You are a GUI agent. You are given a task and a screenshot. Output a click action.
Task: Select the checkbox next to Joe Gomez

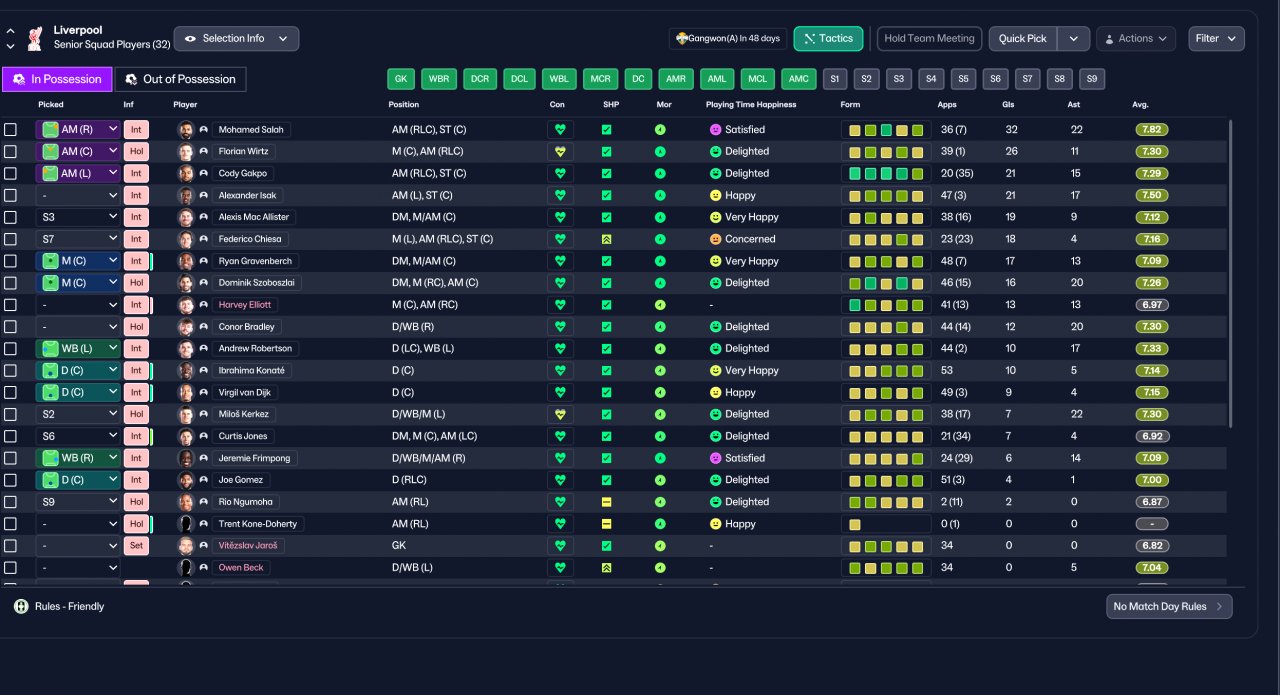point(10,480)
